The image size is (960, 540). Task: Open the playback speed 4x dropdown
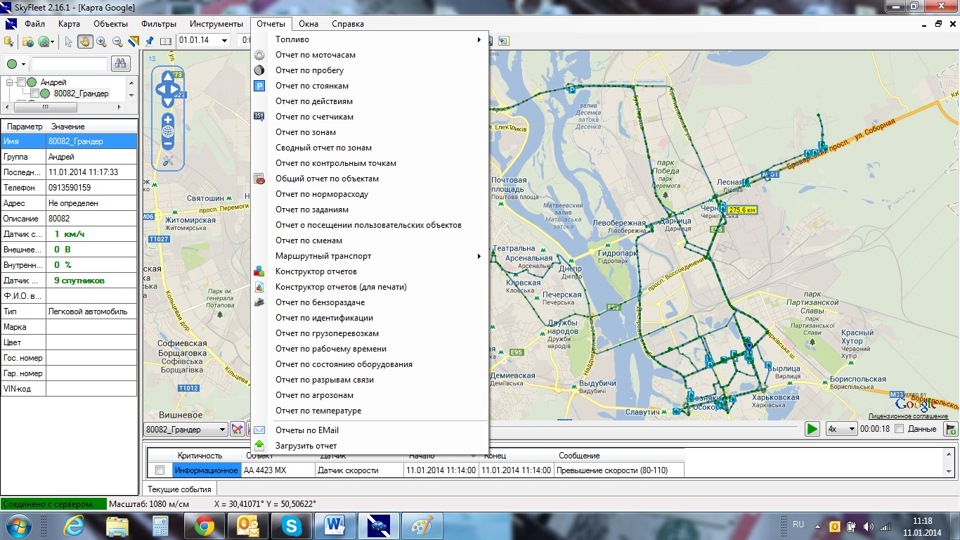(852, 429)
